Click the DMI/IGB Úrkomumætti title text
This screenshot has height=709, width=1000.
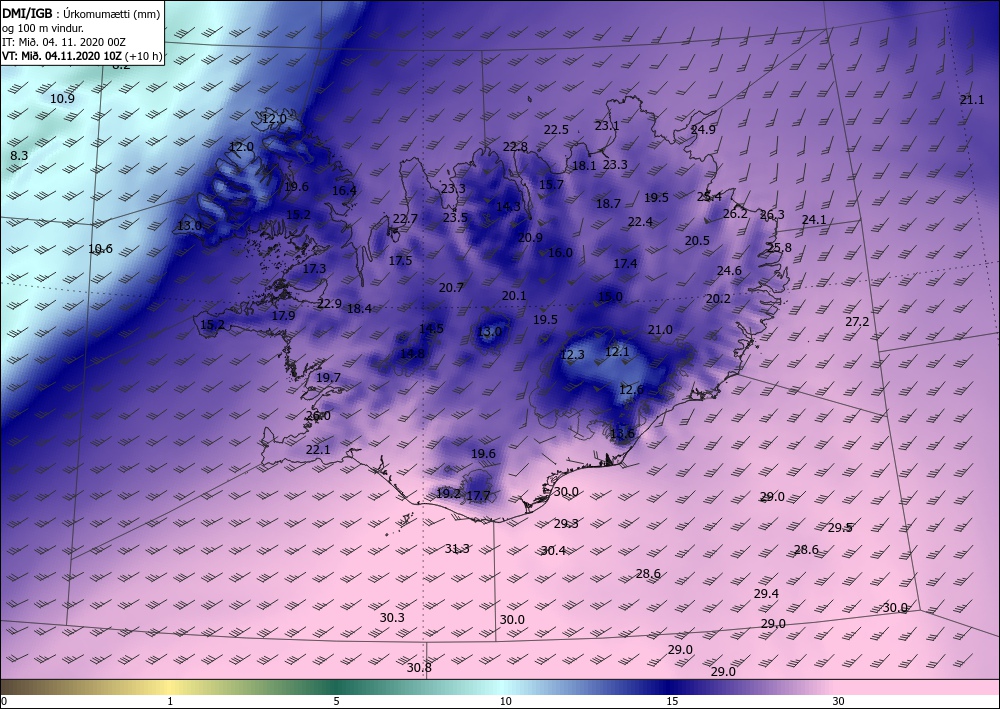point(81,15)
